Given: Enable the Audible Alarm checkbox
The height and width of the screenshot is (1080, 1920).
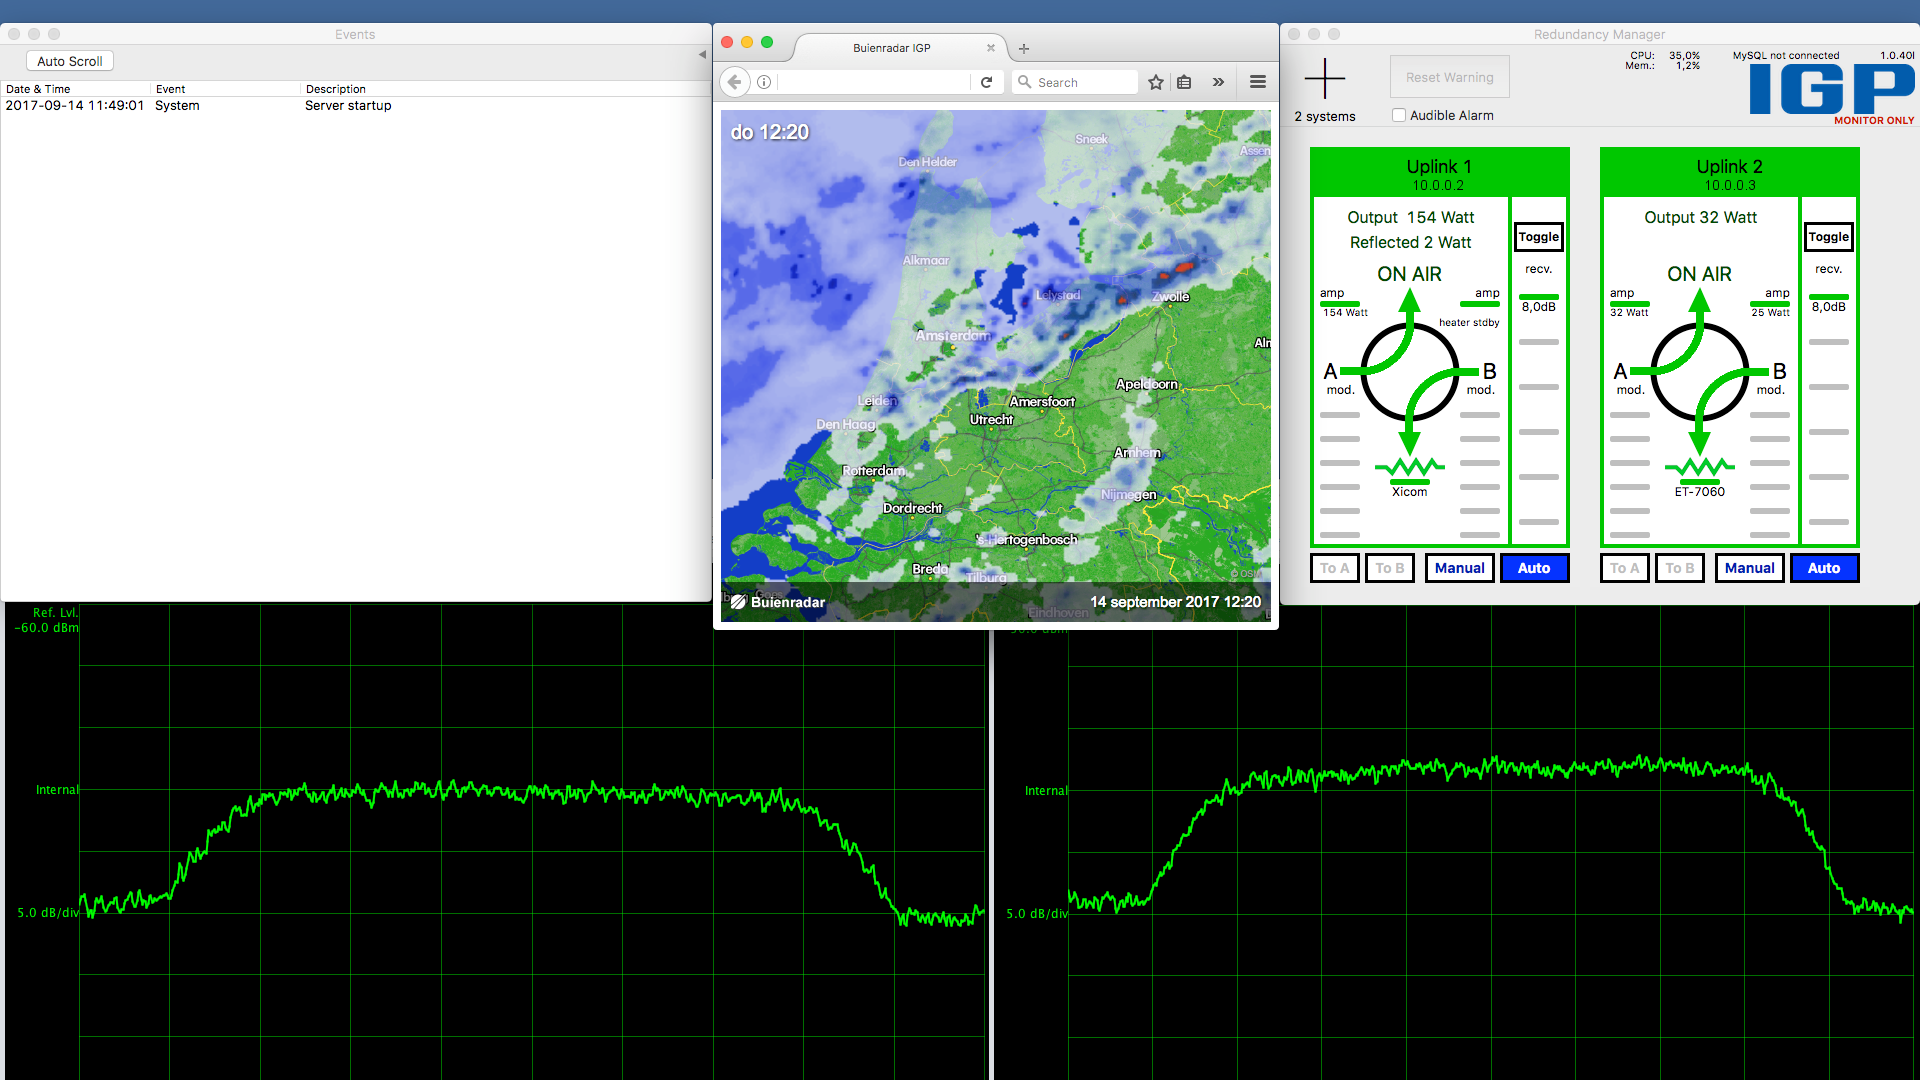Looking at the screenshot, I should (1399, 115).
